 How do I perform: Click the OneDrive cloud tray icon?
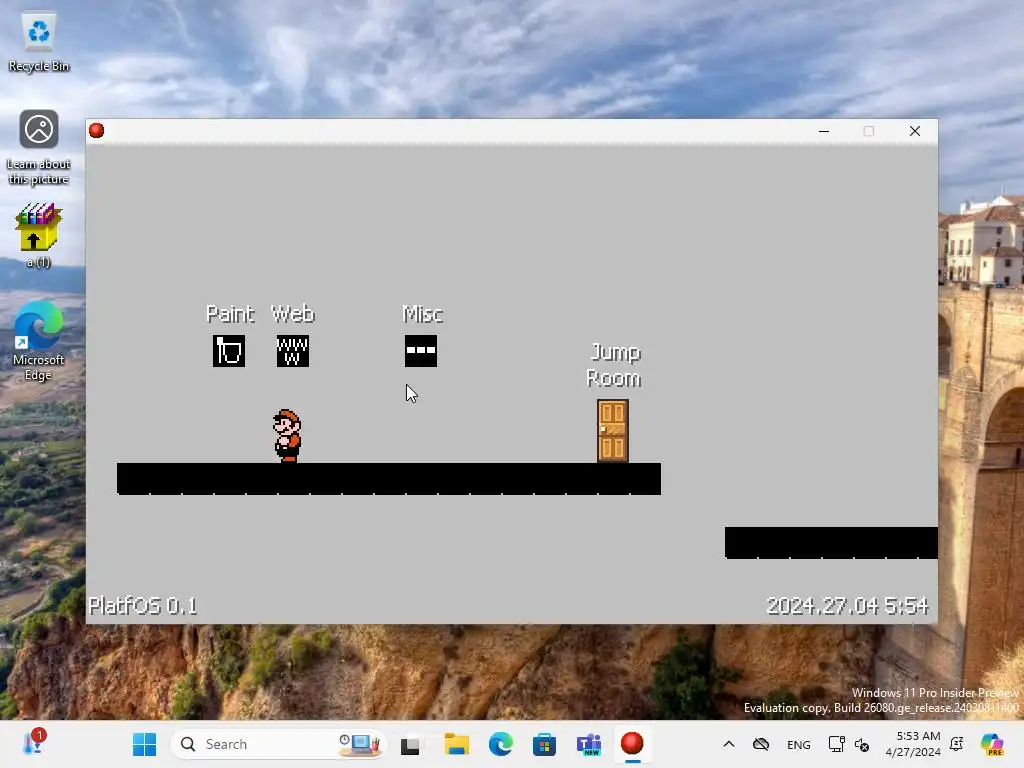pos(761,744)
